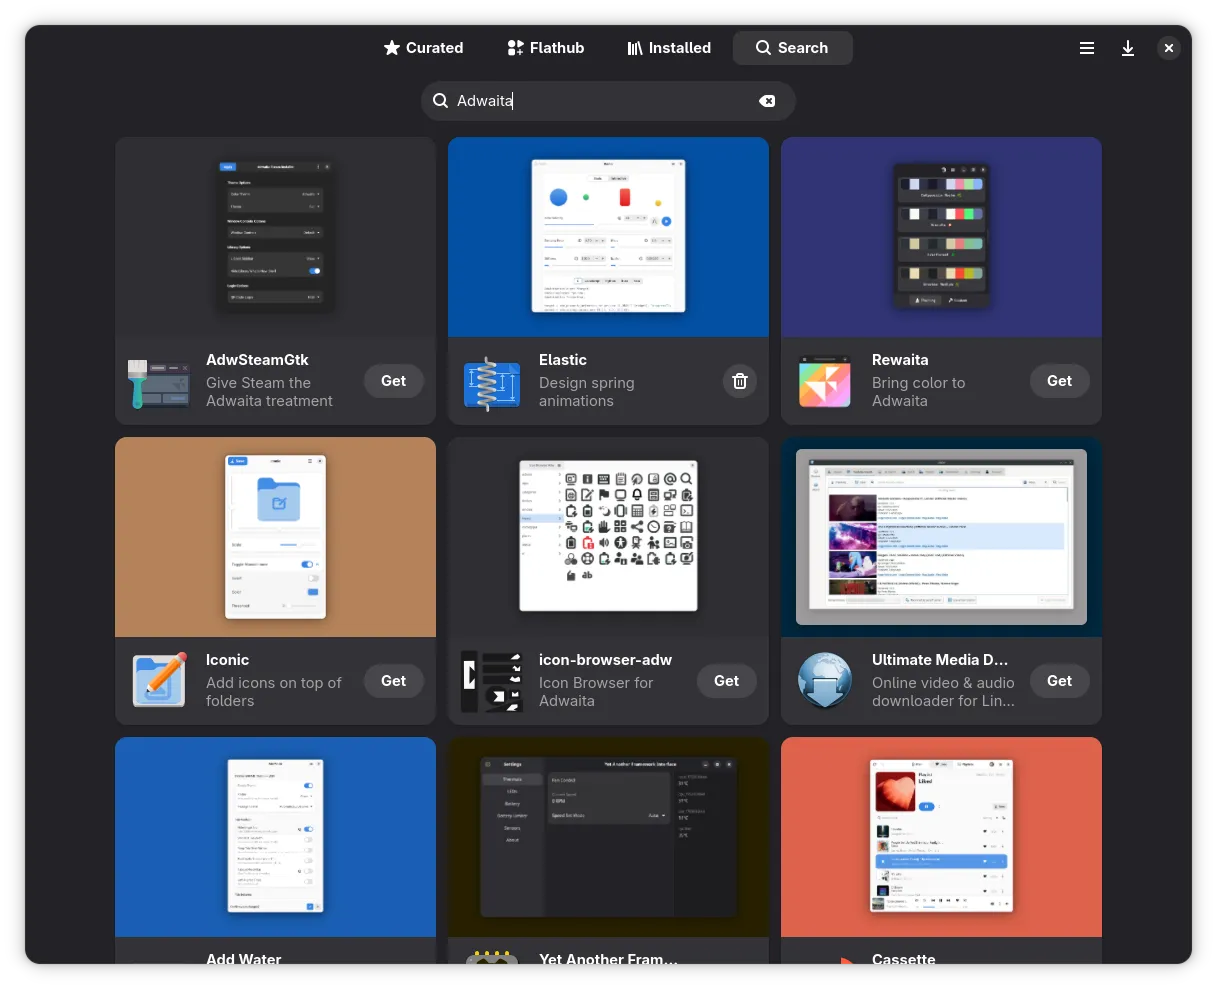This screenshot has height=989, width=1217.
Task: Get the Rewaita app
Action: [1059, 381]
